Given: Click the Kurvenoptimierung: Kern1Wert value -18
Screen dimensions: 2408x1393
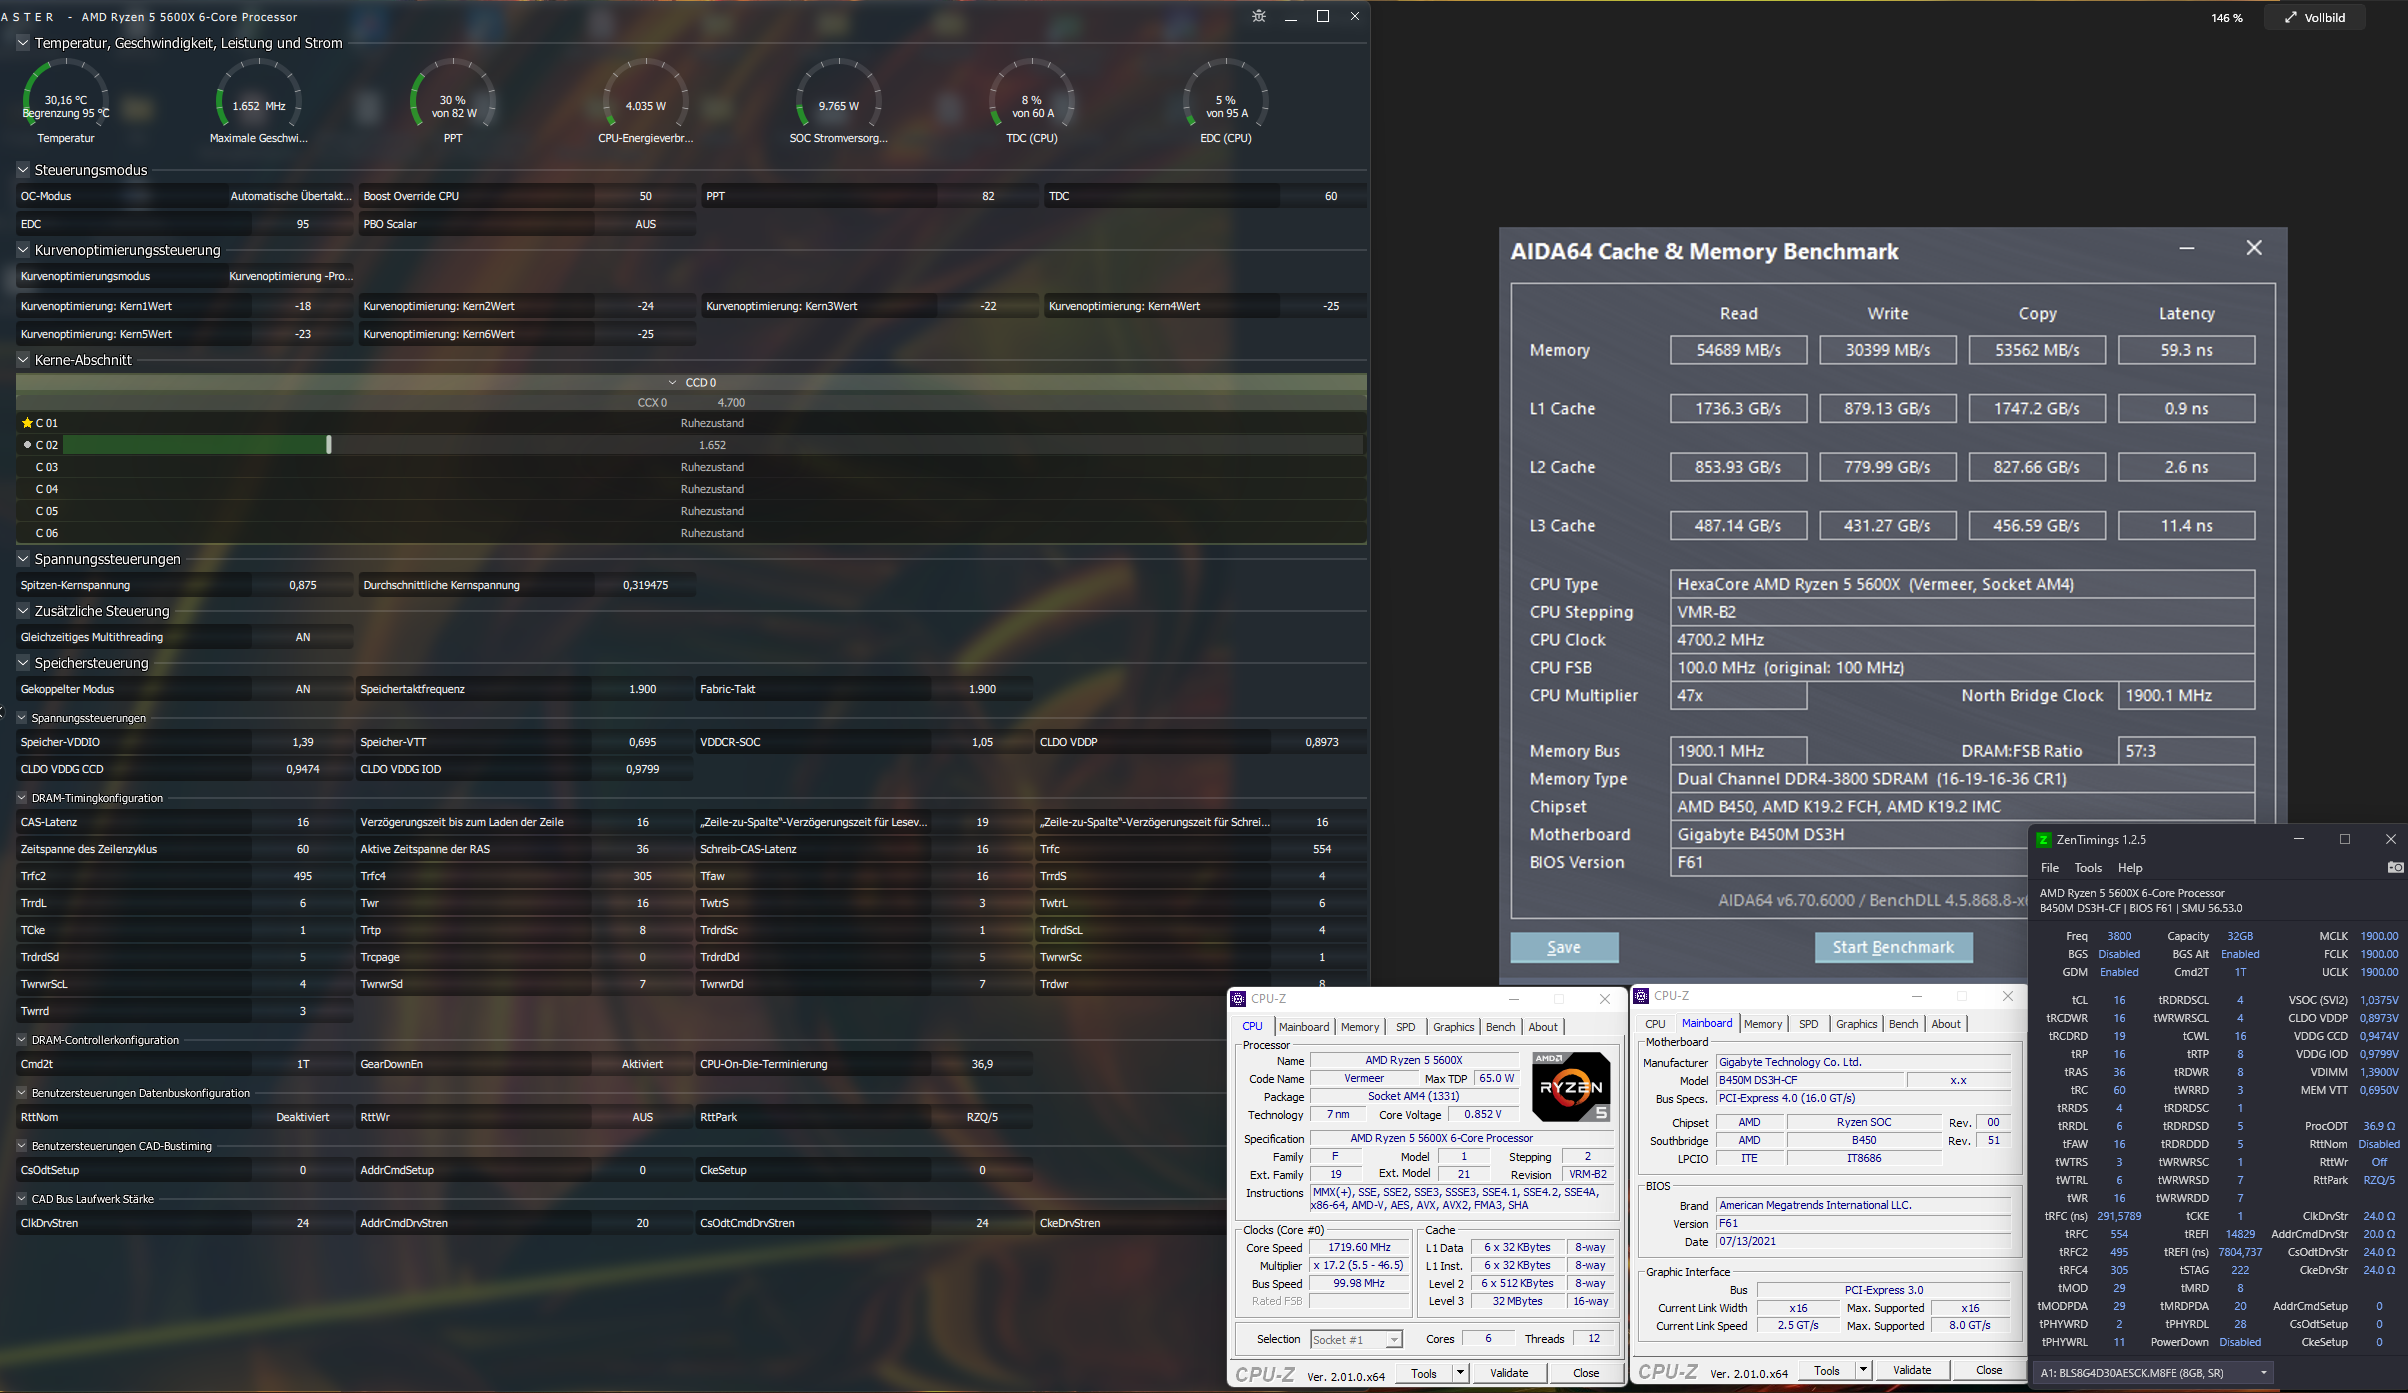Looking at the screenshot, I should click(x=303, y=306).
